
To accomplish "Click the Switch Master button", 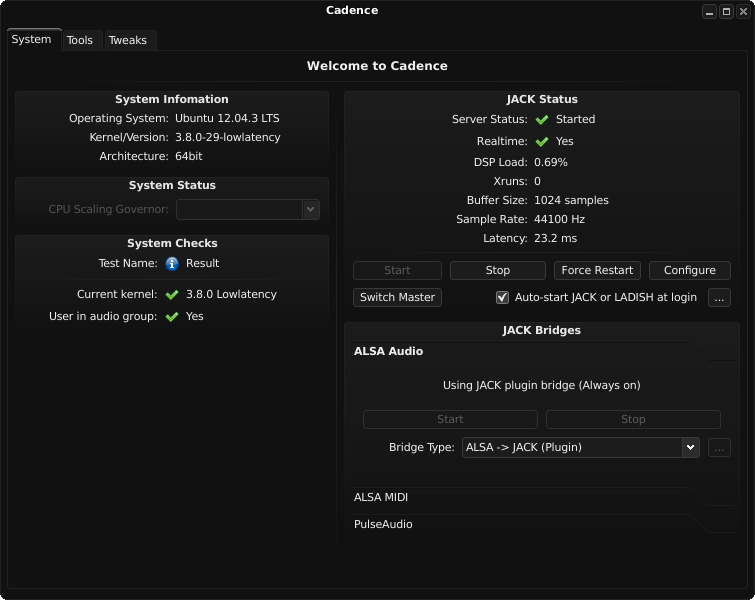I will pos(397,298).
